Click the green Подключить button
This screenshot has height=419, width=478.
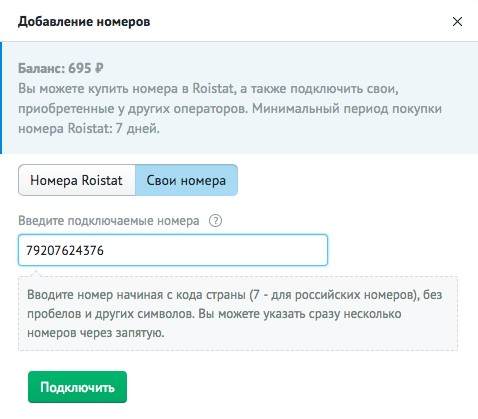(77, 387)
